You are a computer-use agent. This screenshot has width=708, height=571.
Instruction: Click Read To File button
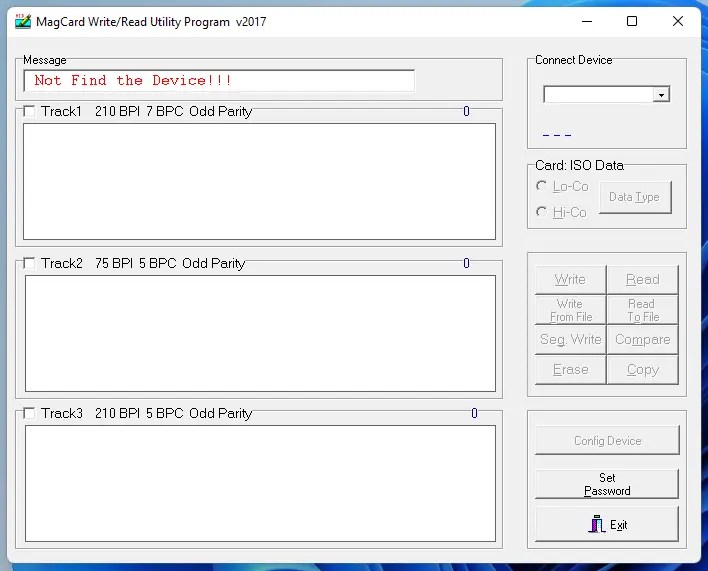643,310
